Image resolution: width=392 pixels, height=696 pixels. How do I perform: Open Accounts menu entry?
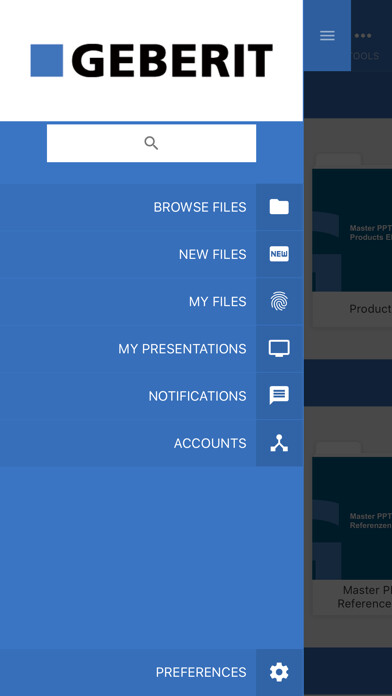[210, 443]
